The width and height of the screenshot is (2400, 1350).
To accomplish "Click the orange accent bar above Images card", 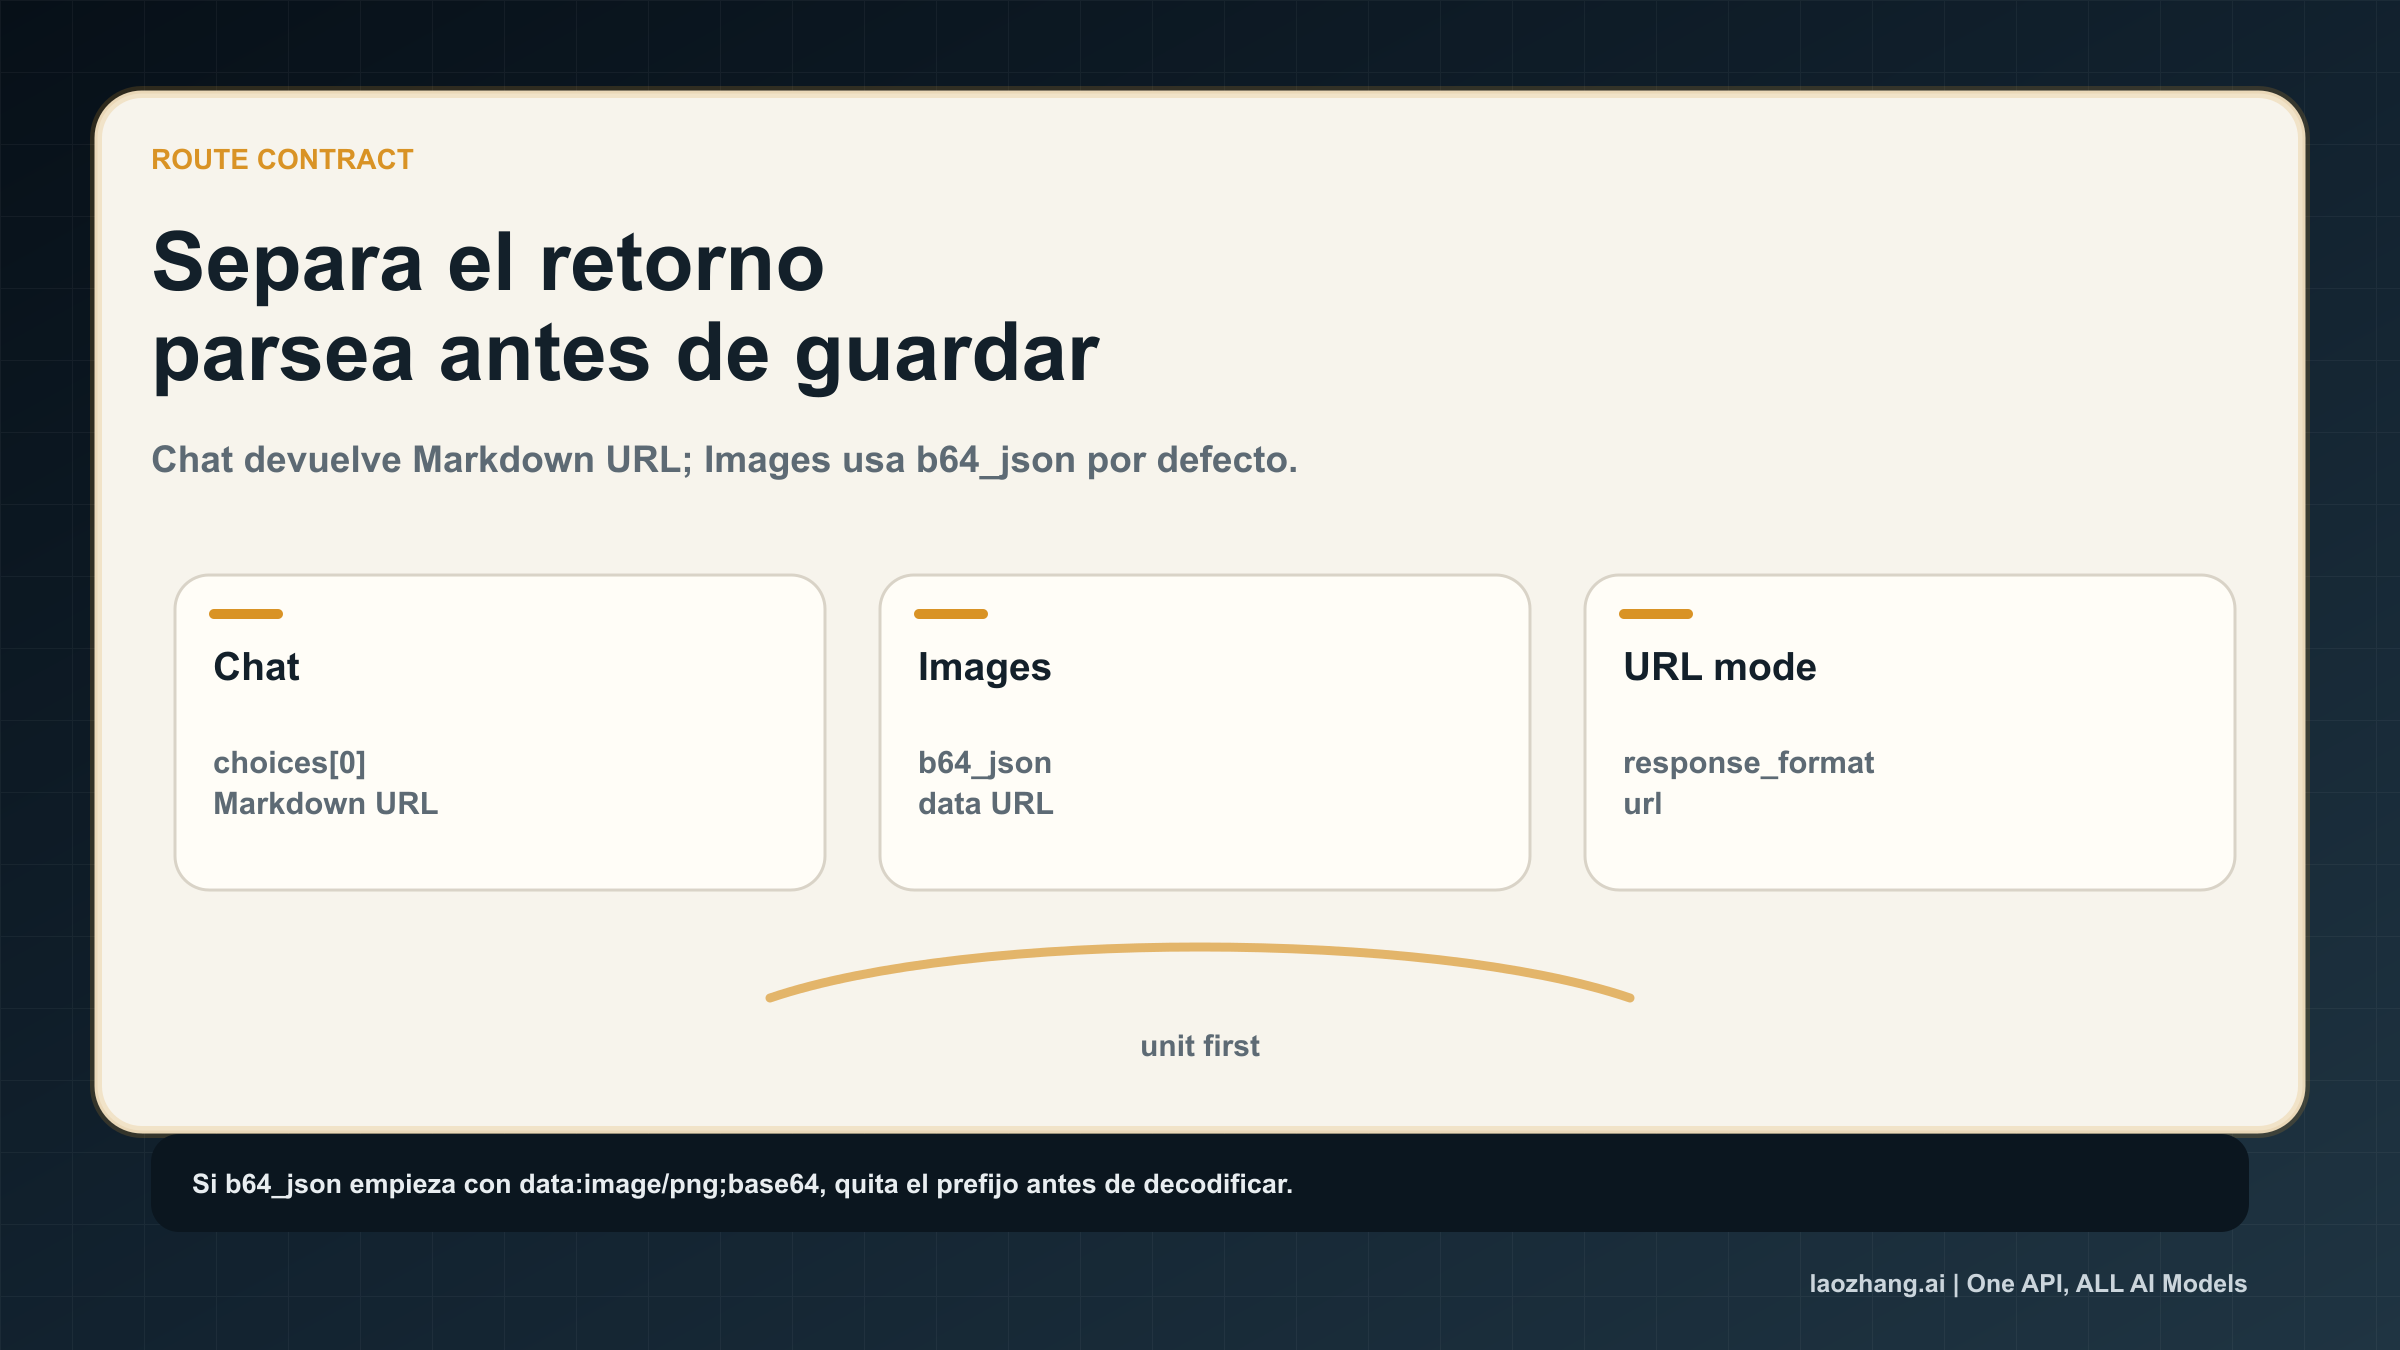I will [x=953, y=614].
